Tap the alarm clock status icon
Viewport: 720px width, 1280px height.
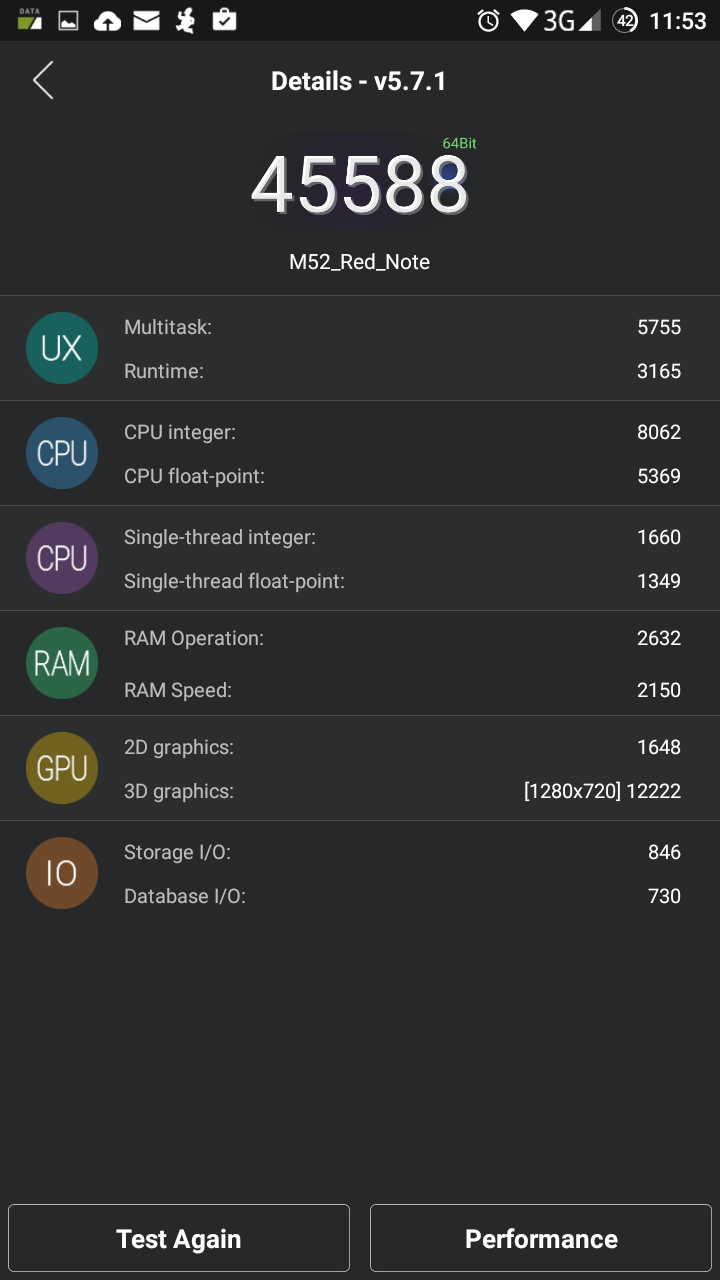[488, 20]
